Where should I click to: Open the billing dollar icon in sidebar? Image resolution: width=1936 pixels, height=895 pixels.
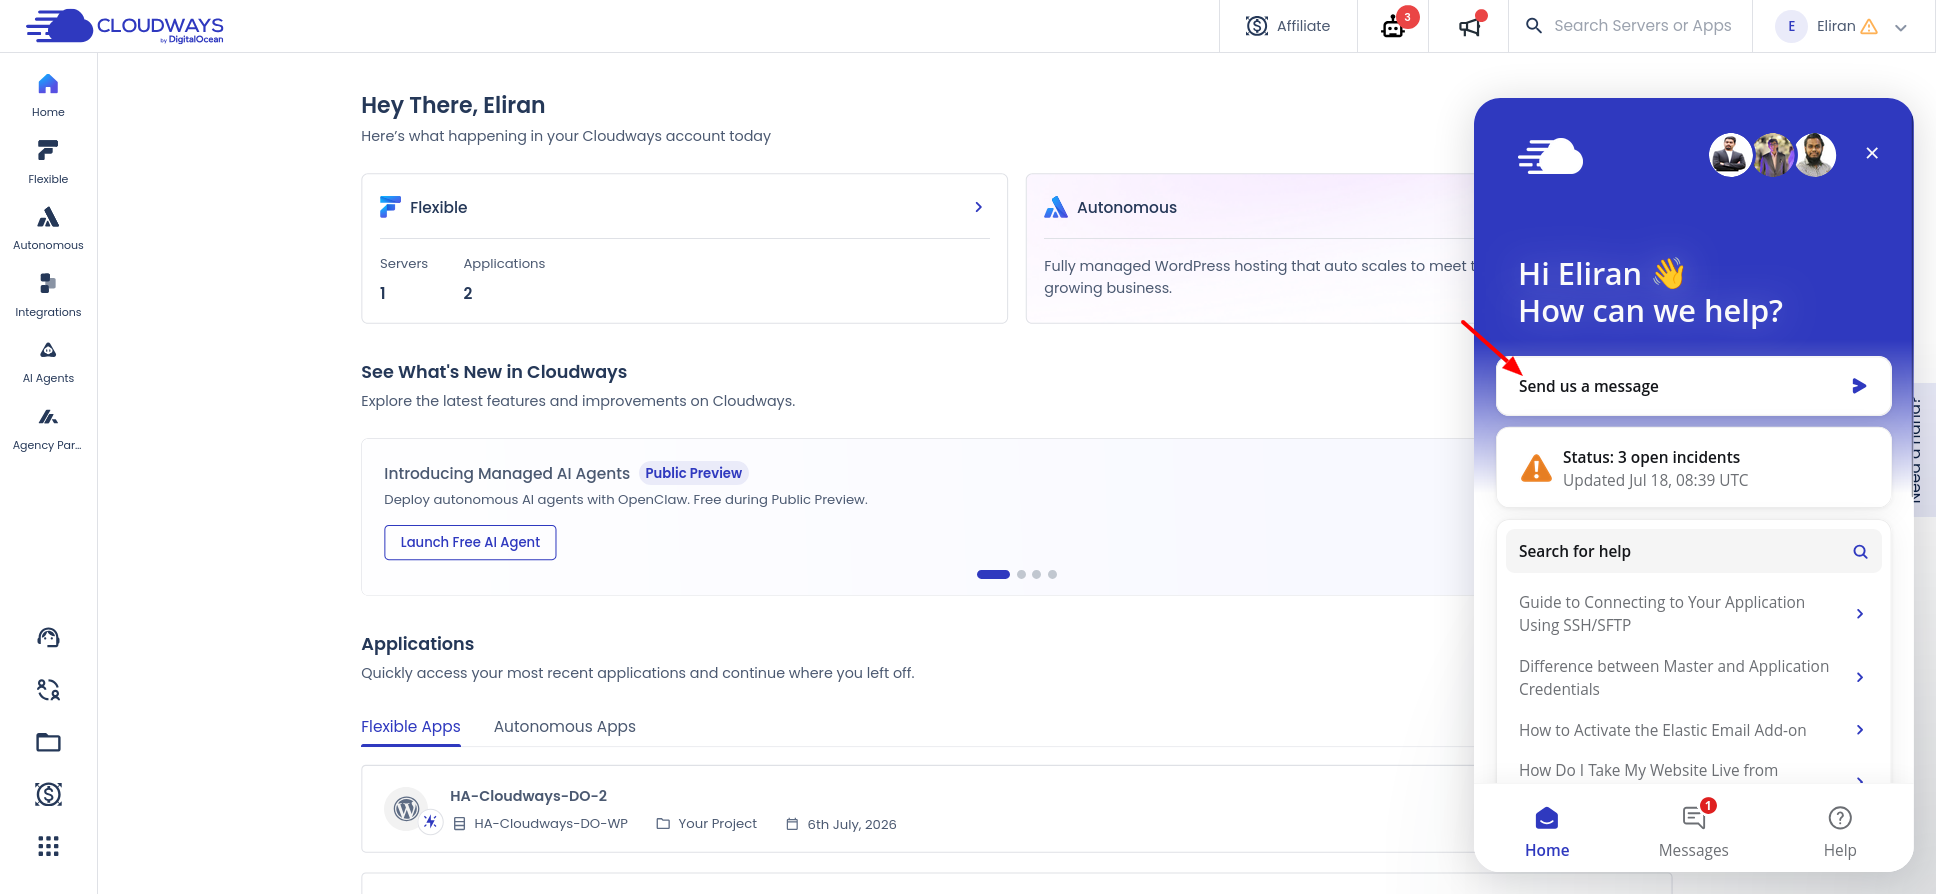(x=48, y=794)
